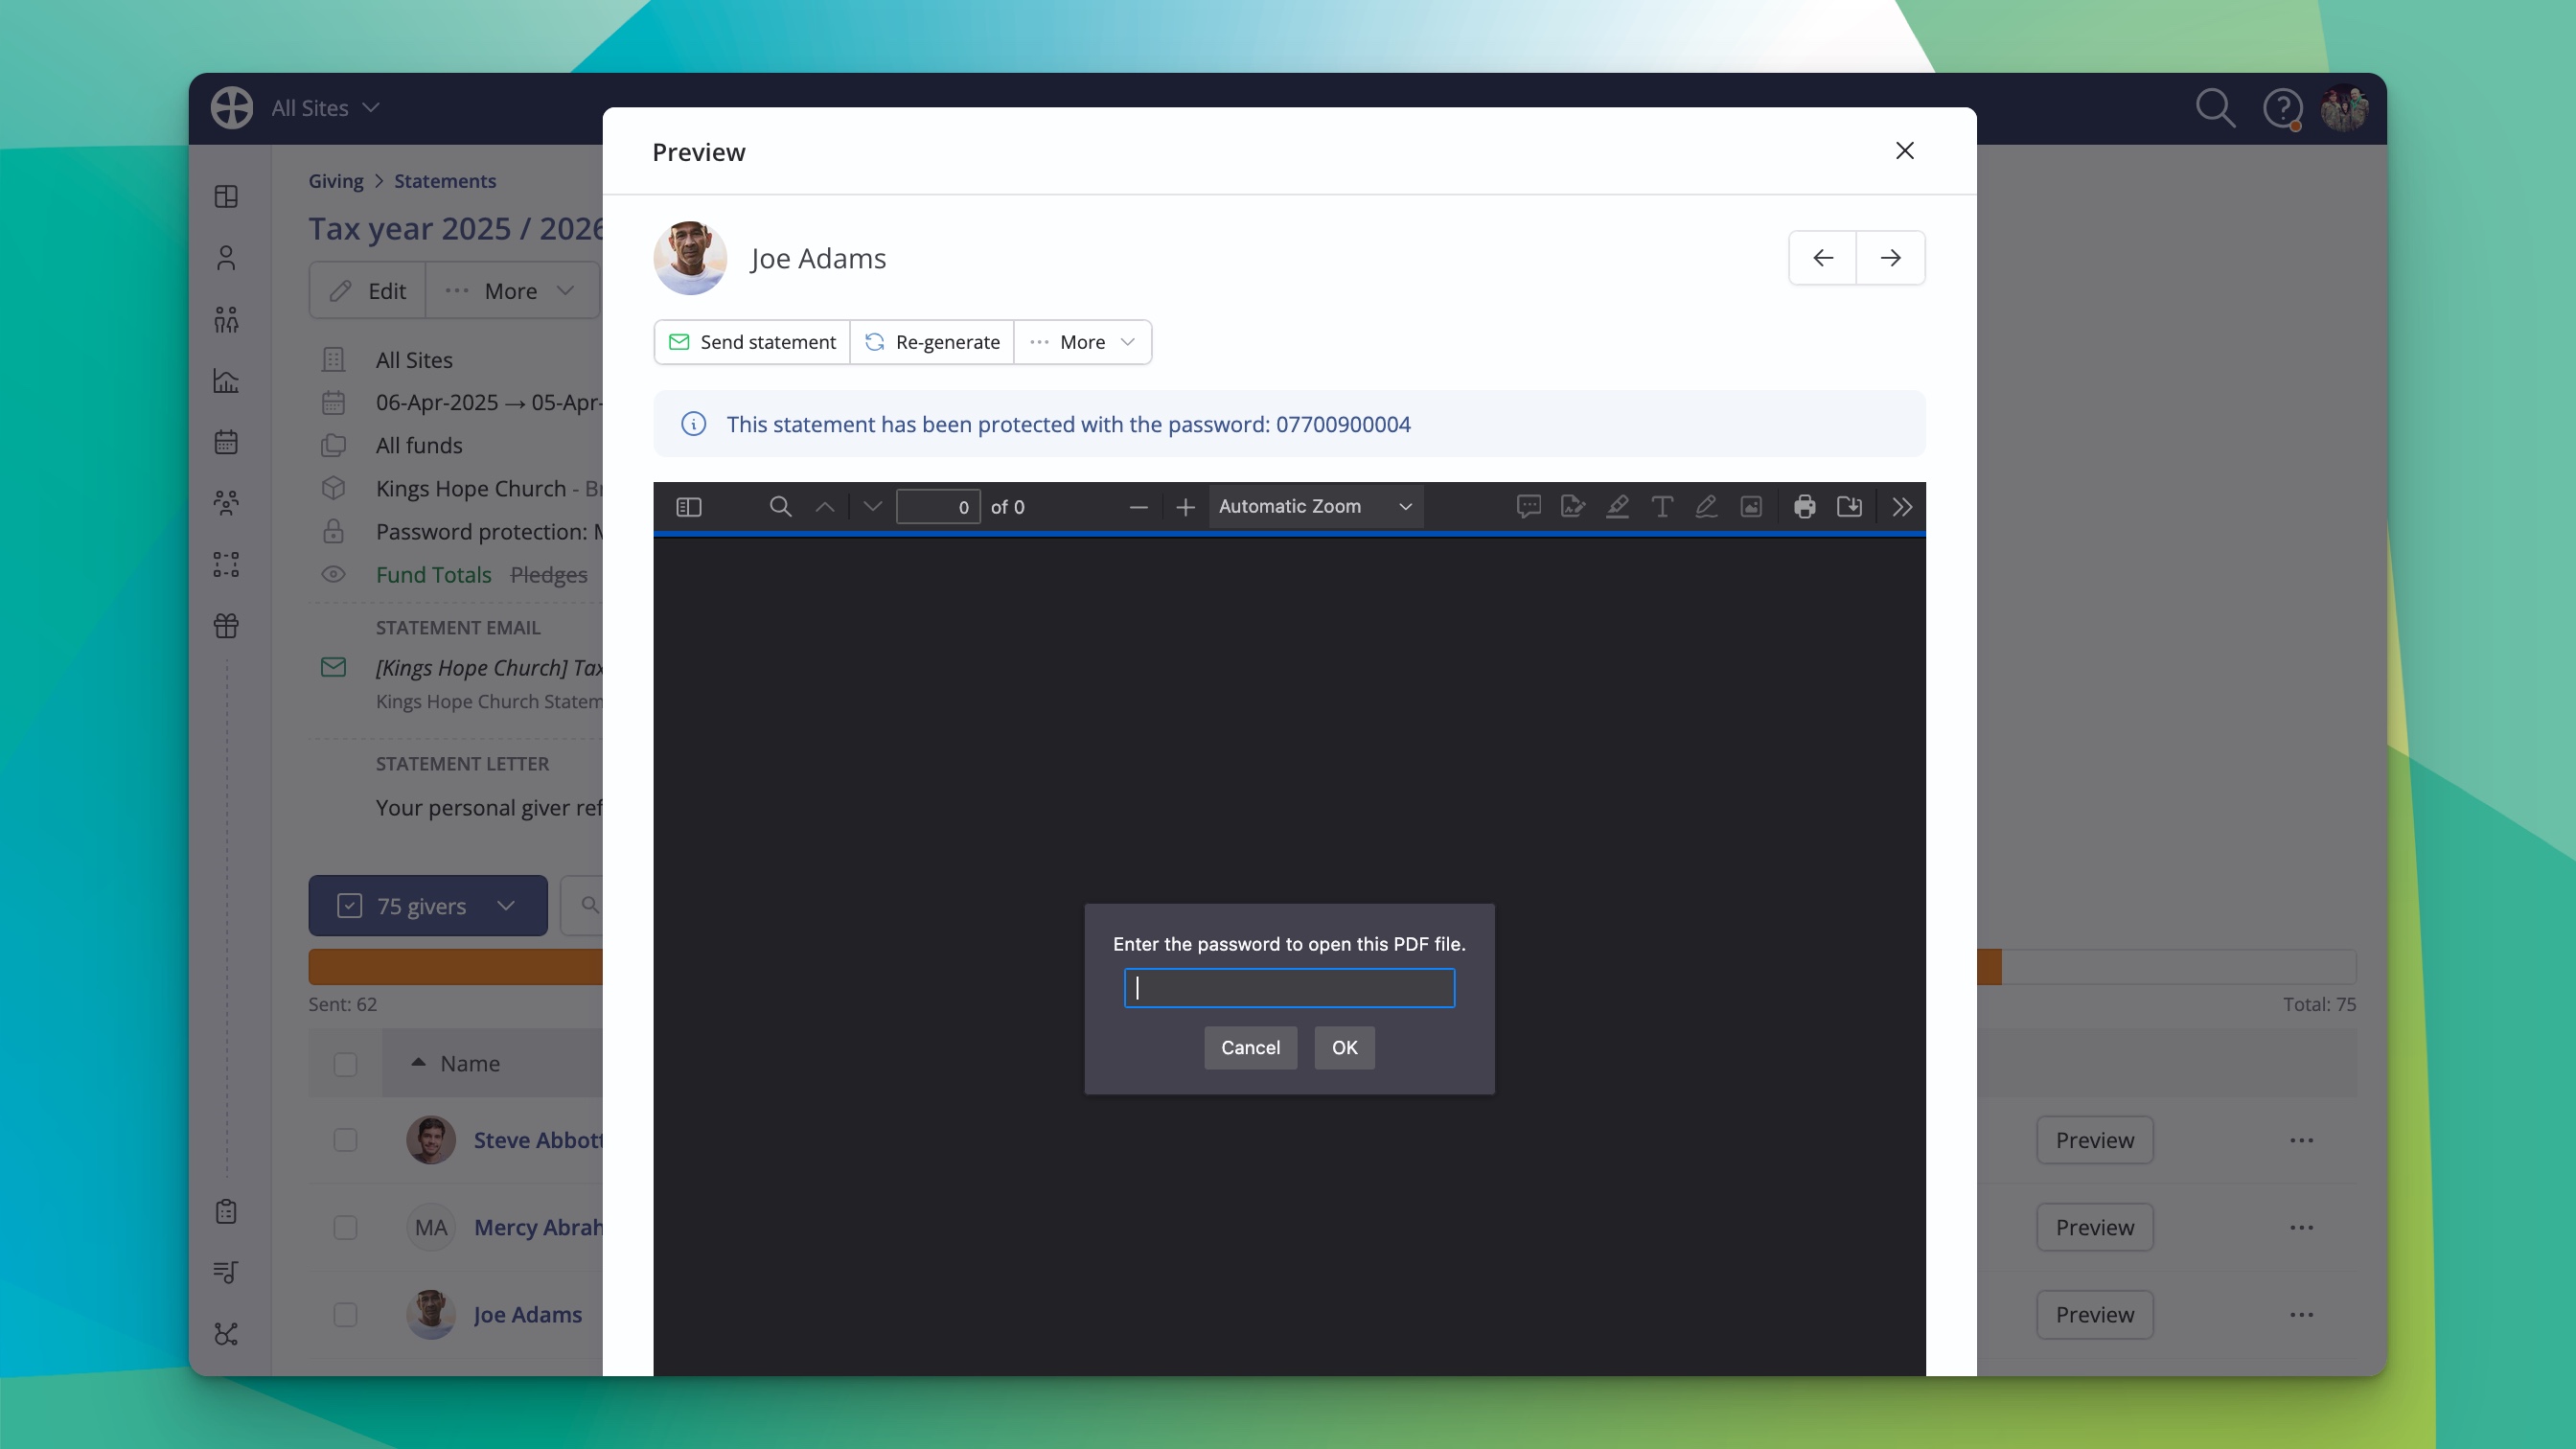Select the PDF draw tool

[1706, 507]
